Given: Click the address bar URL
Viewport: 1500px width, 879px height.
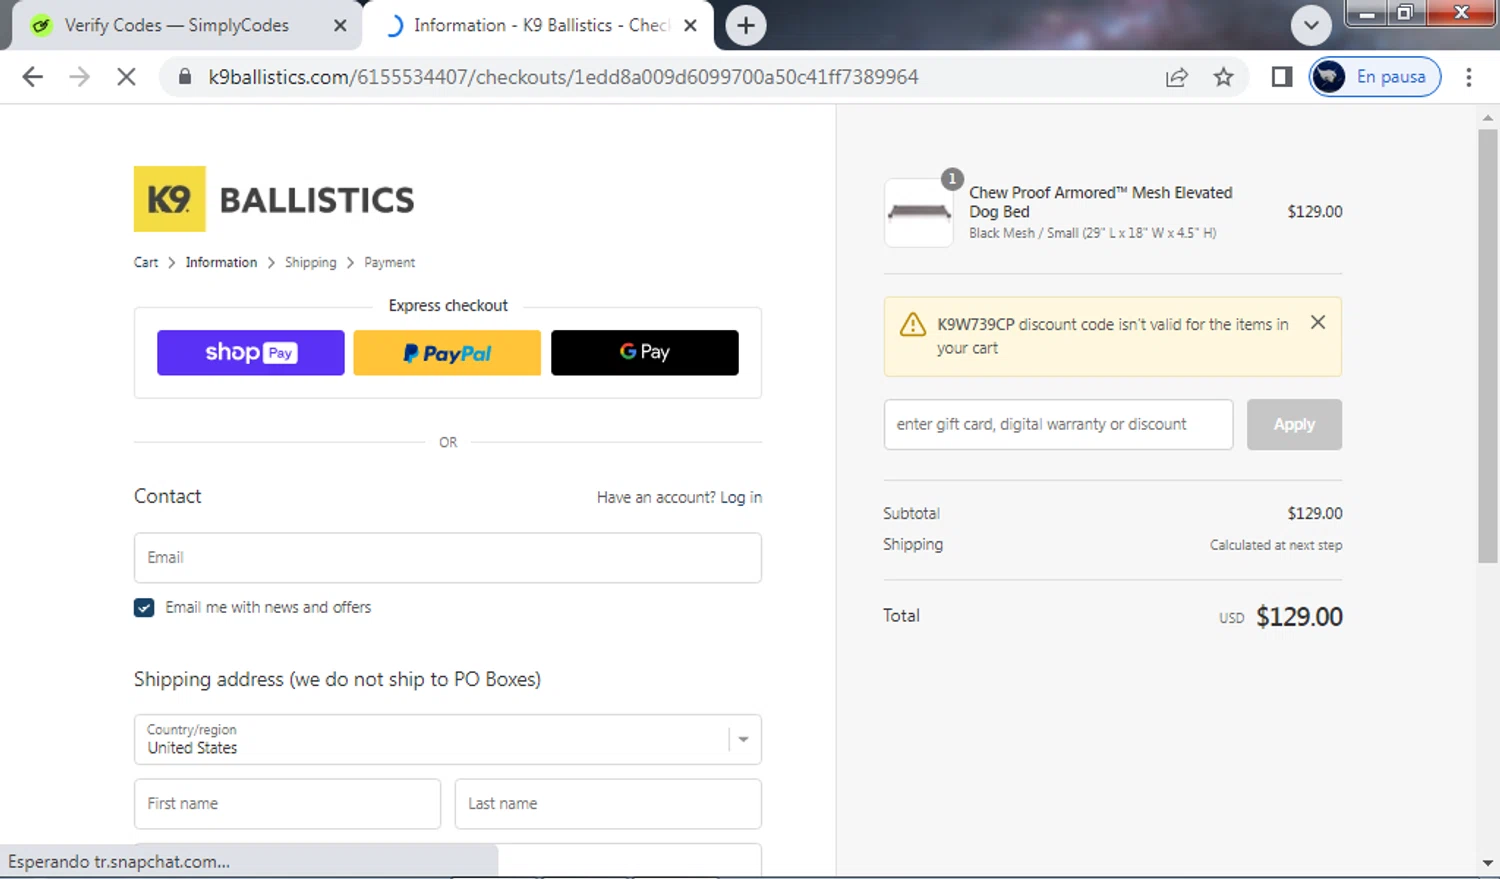Looking at the screenshot, I should coord(563,77).
